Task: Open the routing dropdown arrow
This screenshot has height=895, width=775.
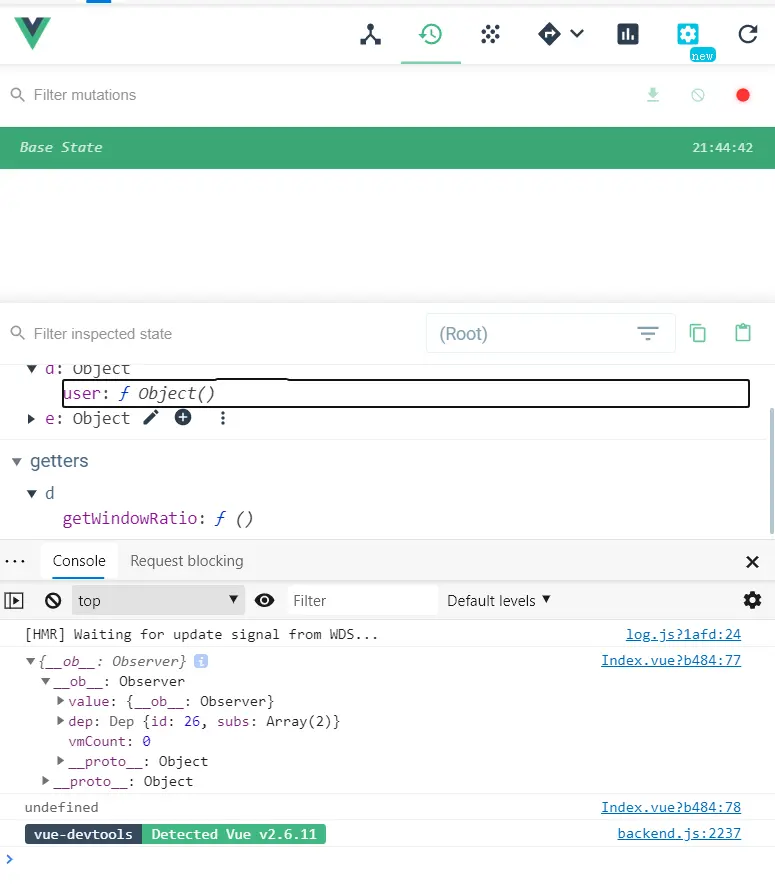Action: (x=577, y=34)
